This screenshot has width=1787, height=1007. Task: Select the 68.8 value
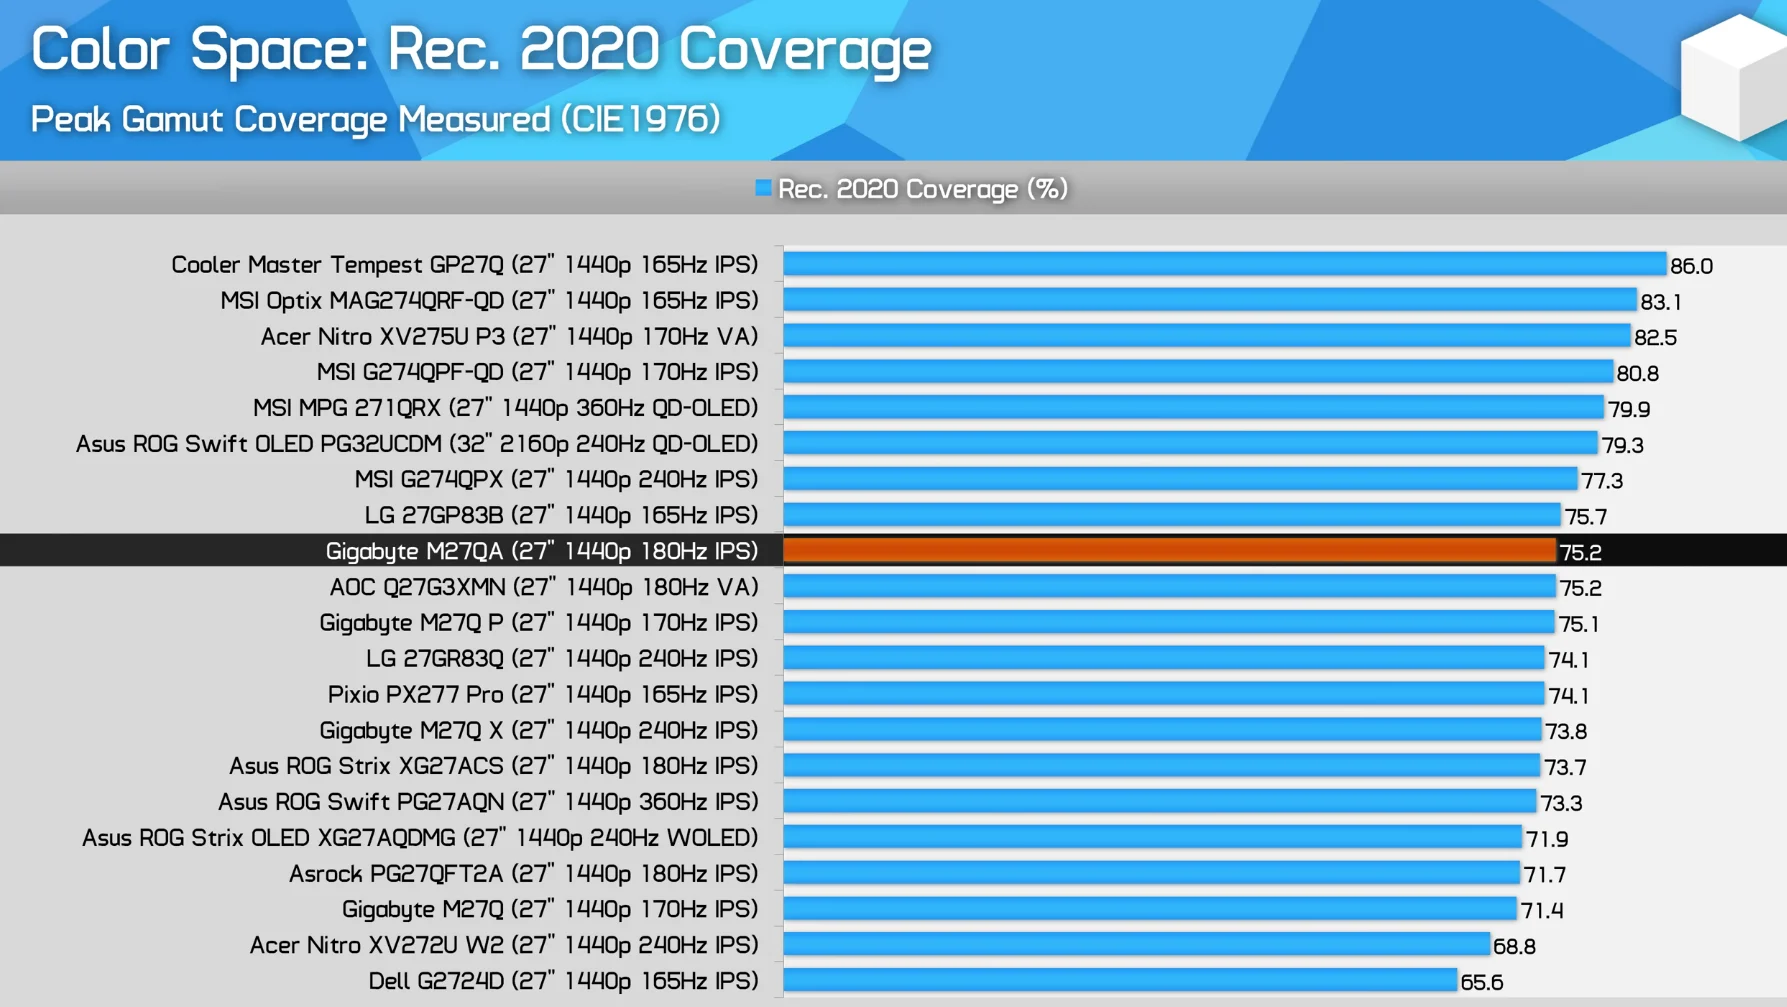tap(1514, 946)
